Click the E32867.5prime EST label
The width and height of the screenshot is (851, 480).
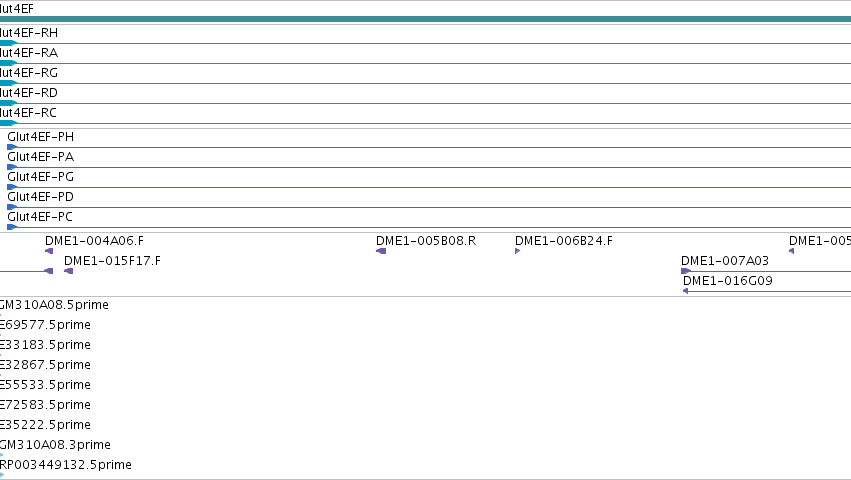click(46, 365)
